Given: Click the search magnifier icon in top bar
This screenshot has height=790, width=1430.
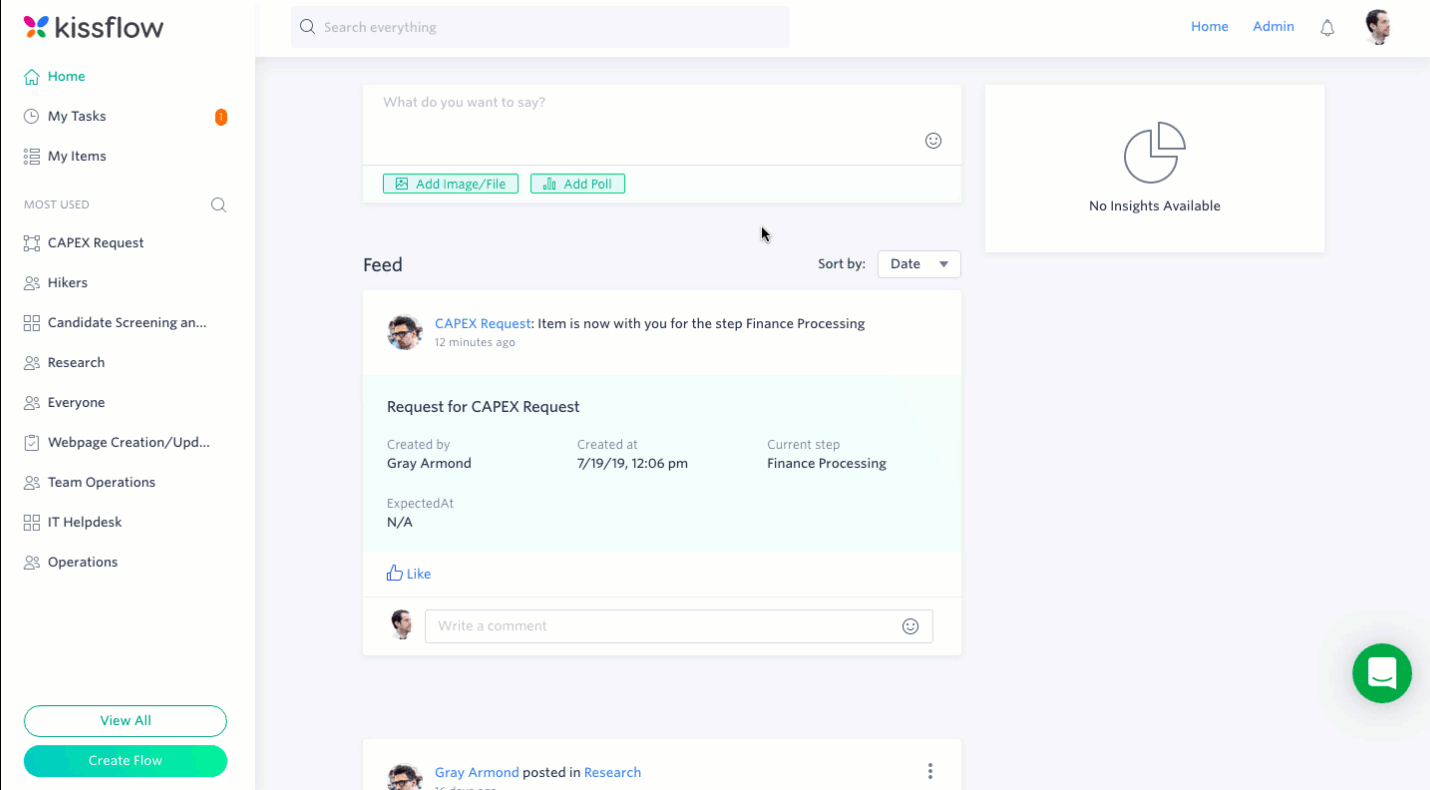Looking at the screenshot, I should click(308, 27).
